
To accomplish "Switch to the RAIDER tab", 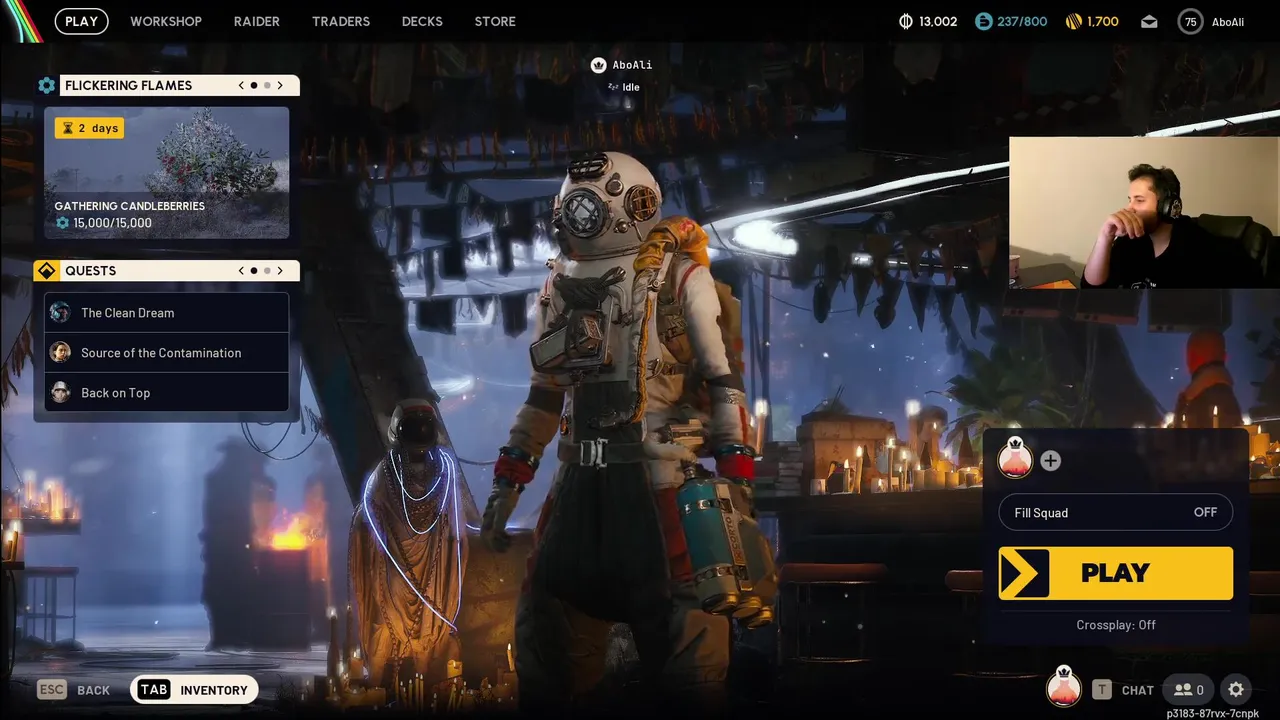I will tap(257, 21).
